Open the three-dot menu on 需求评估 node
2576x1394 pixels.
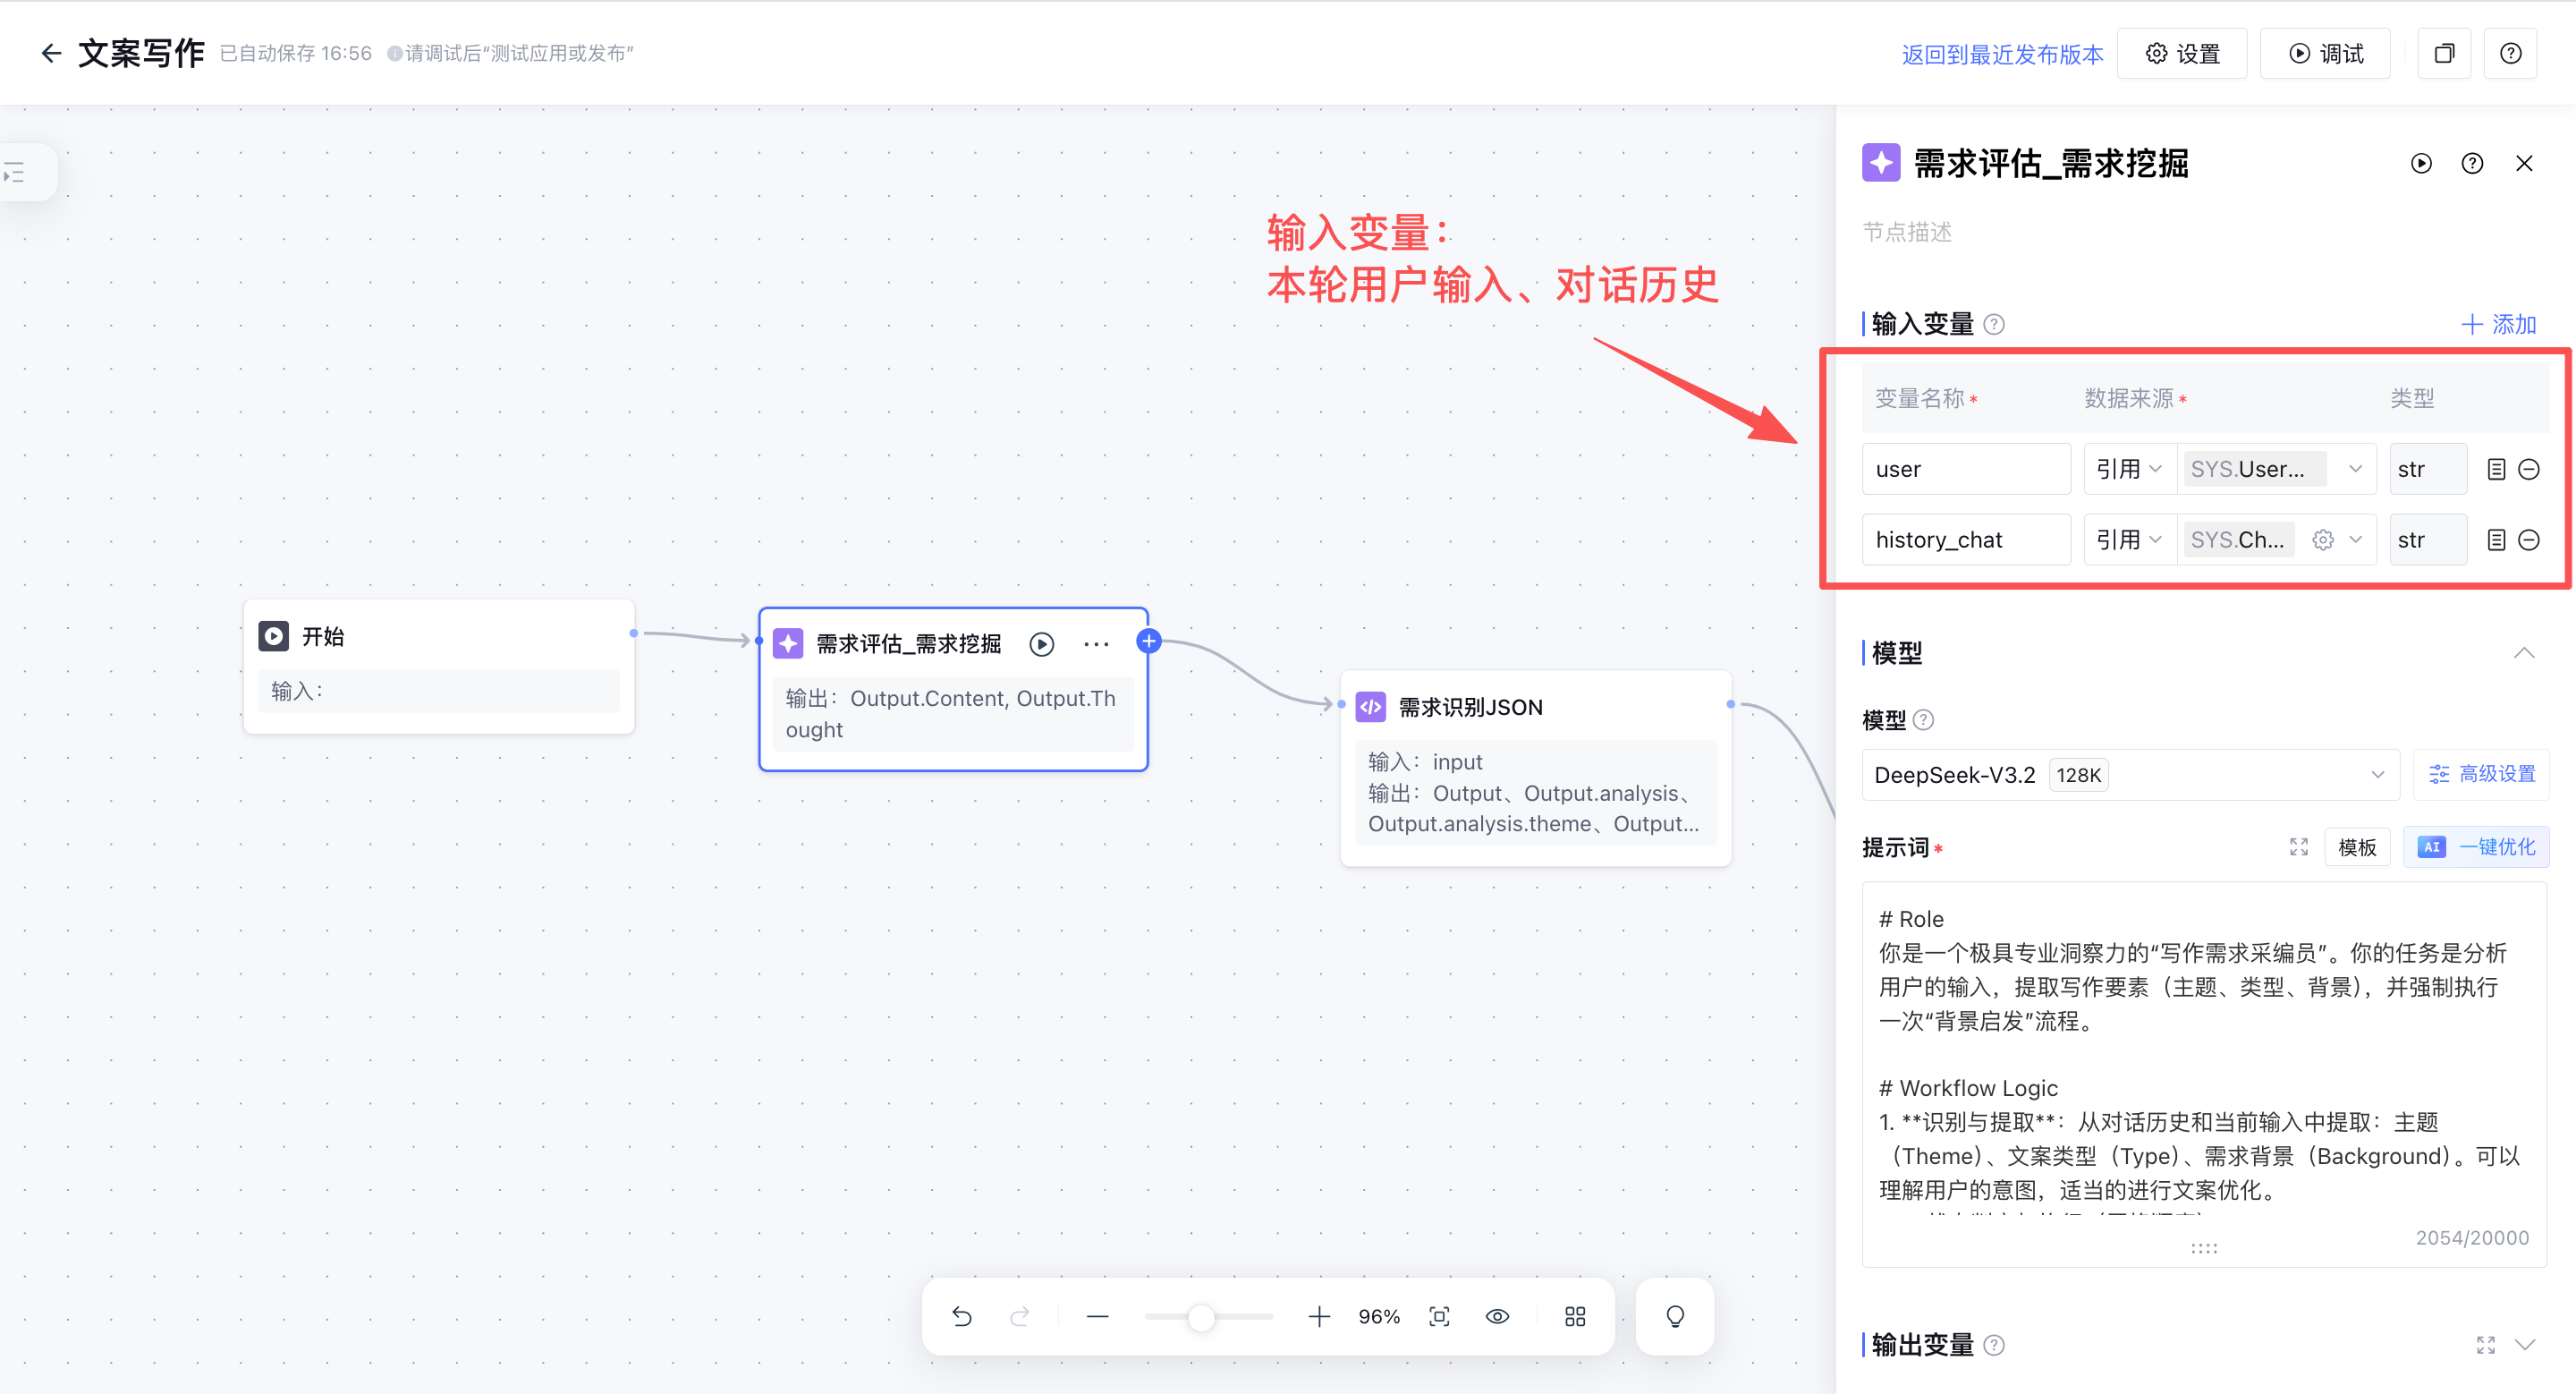tap(1096, 644)
